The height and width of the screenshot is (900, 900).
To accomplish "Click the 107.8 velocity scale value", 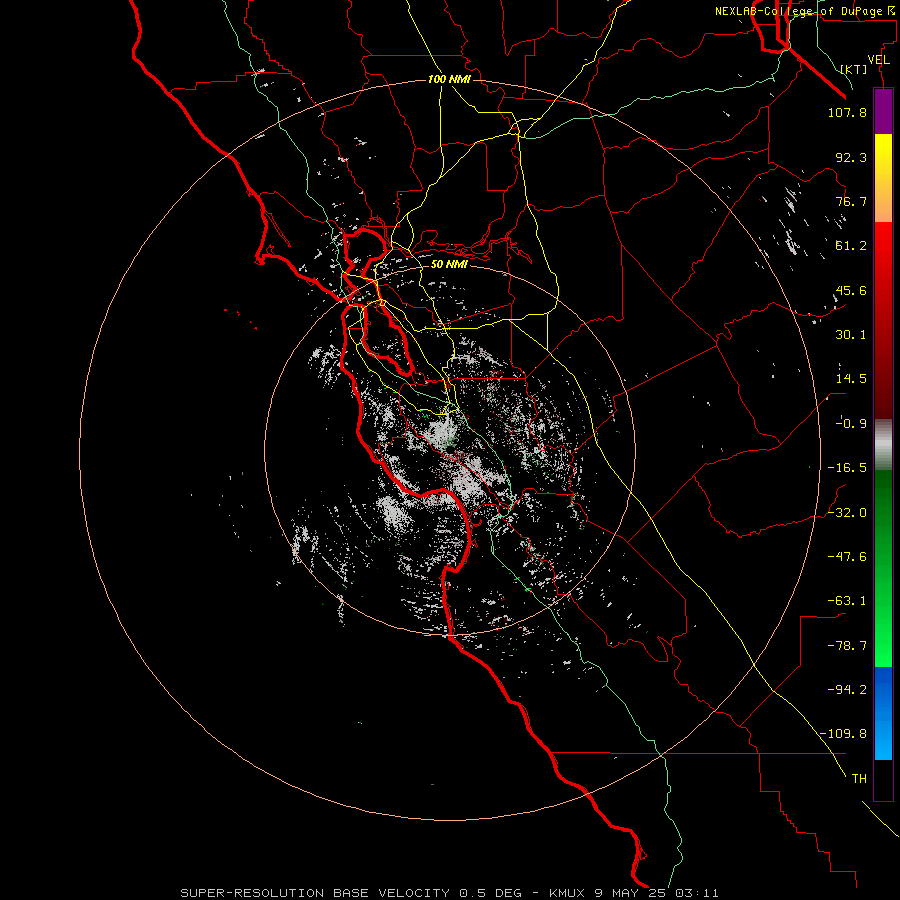I will [x=847, y=112].
